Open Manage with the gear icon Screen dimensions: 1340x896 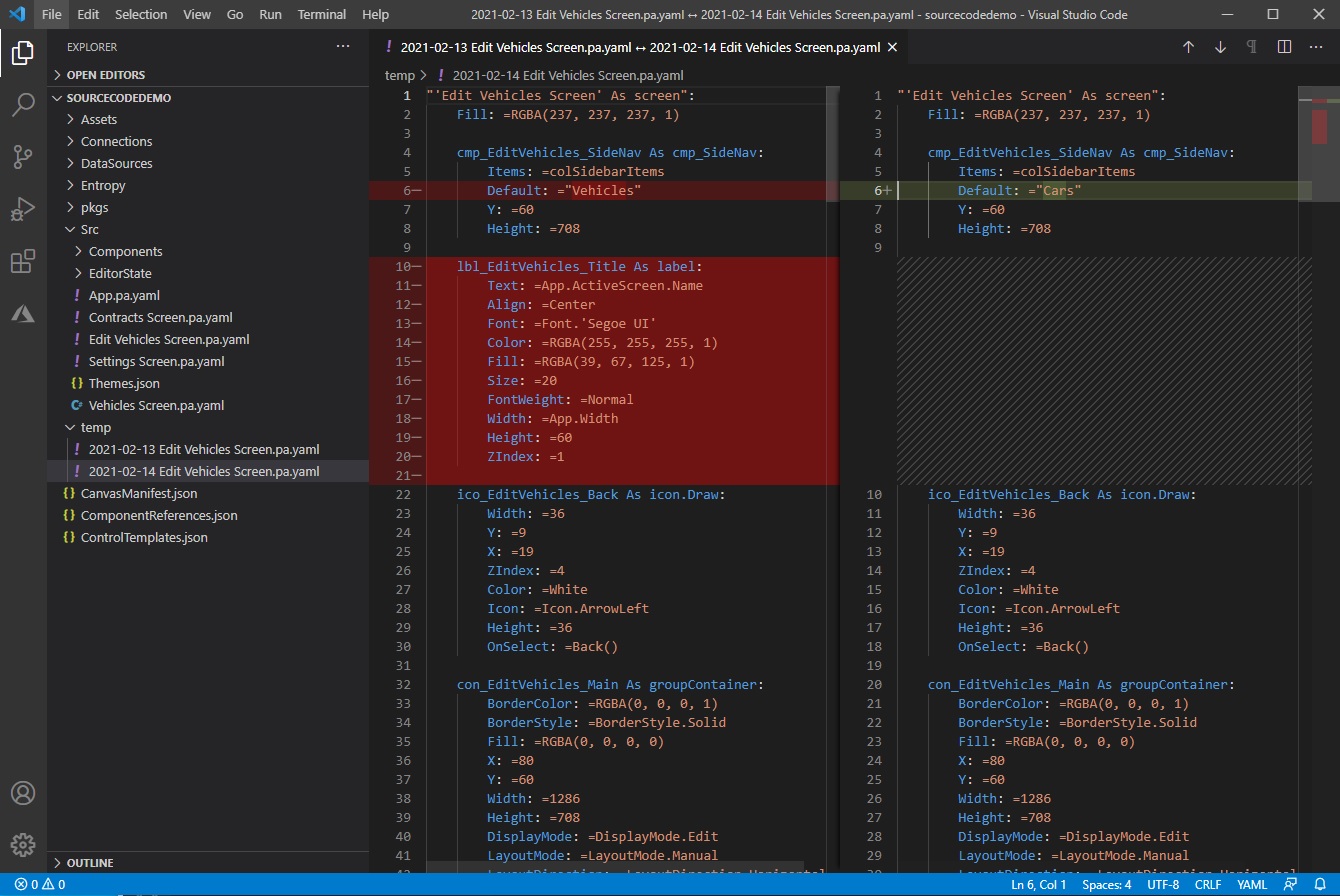23,844
